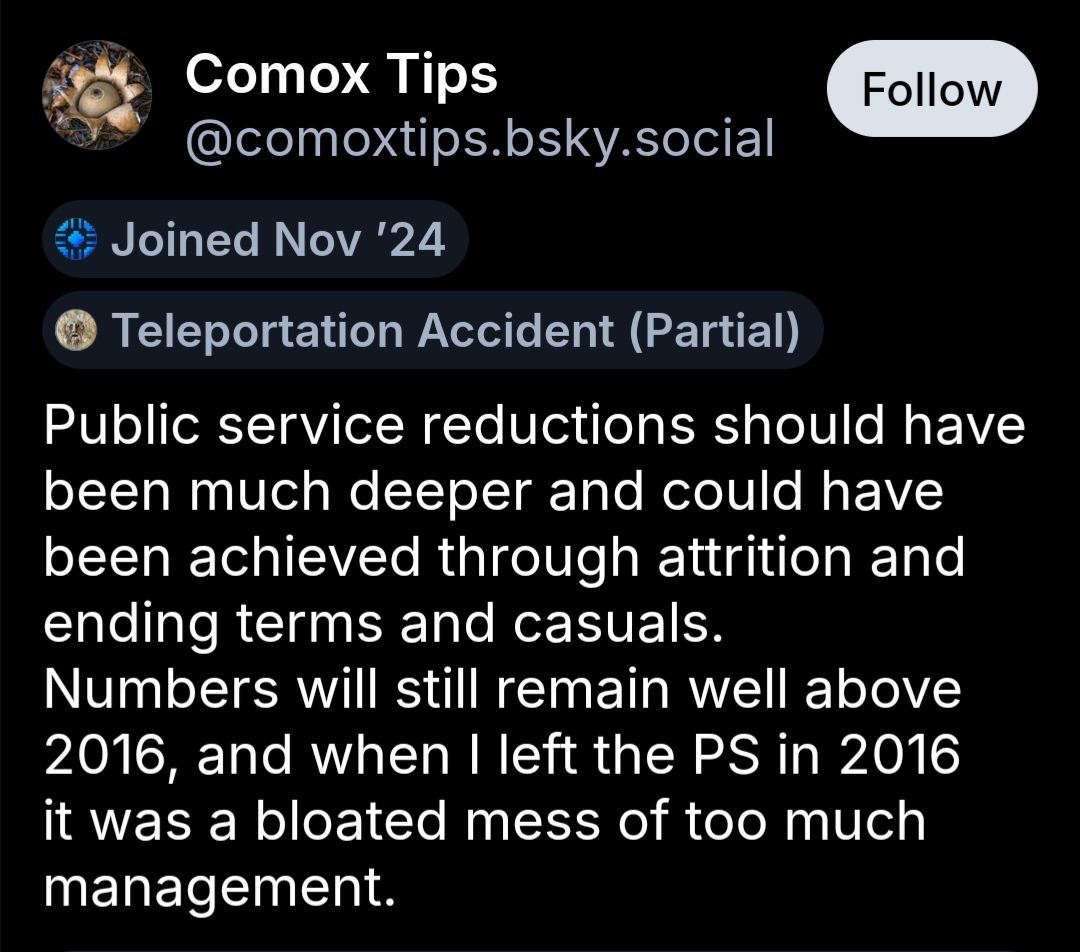1080x952 pixels.
Task: Open the Comox Tips profile avatar
Action: coord(97,98)
